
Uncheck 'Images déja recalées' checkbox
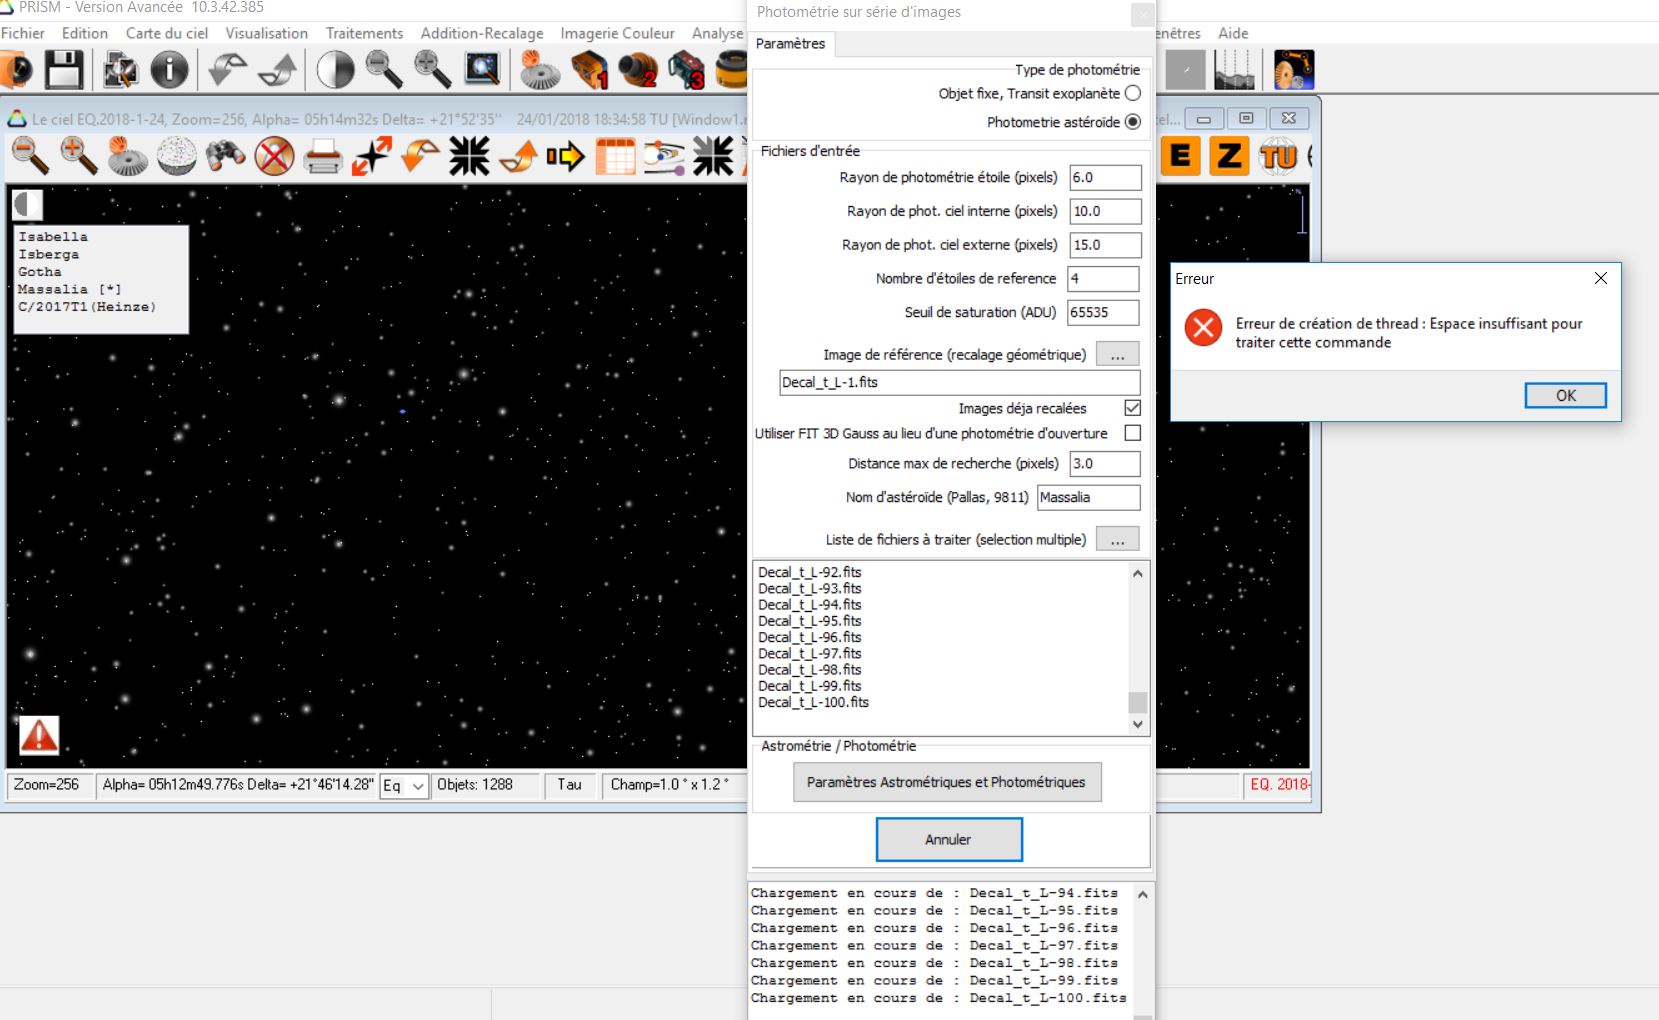[1132, 408]
